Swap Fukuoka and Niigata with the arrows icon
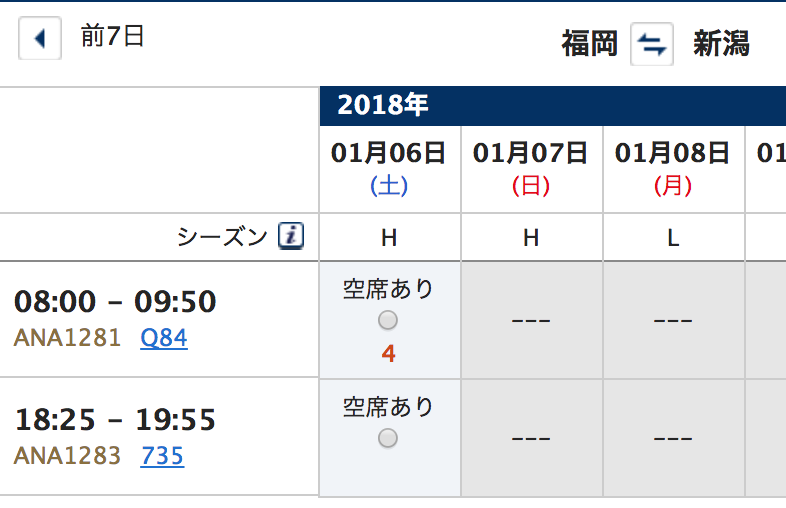786x508 pixels. pos(652,44)
